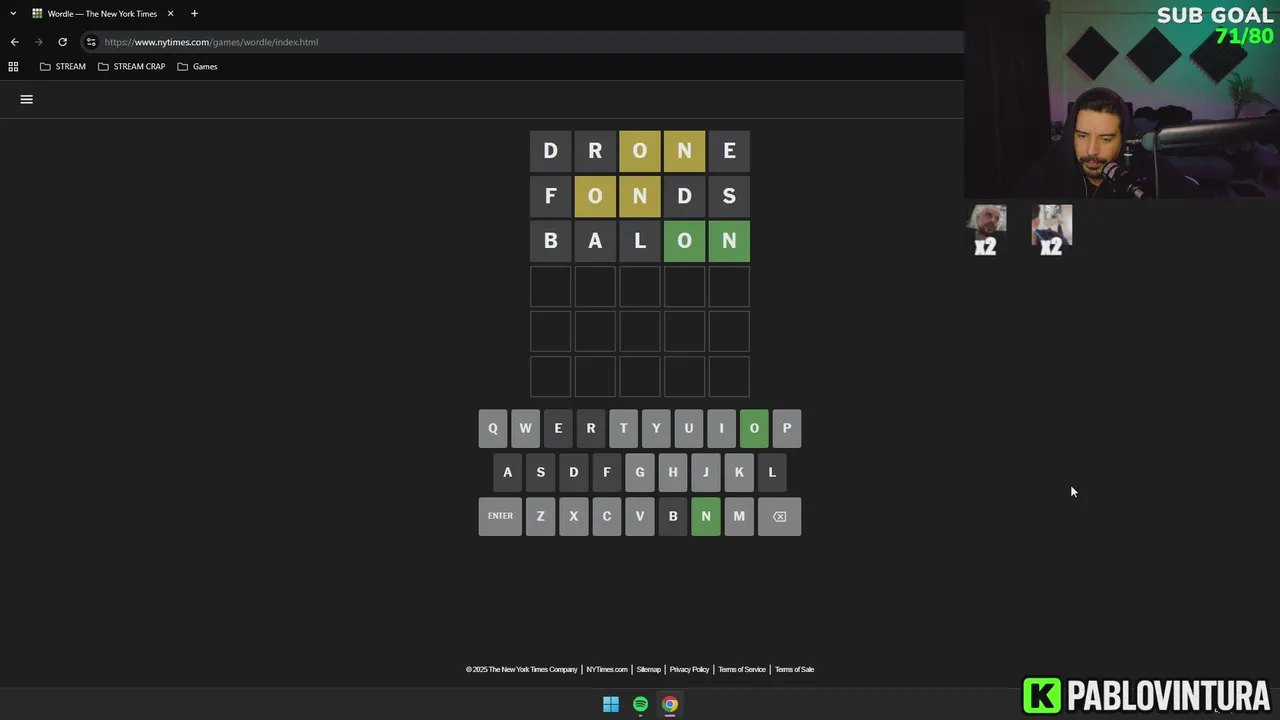Tap the W key
The width and height of the screenshot is (1280, 720).
pyautogui.click(x=525, y=428)
